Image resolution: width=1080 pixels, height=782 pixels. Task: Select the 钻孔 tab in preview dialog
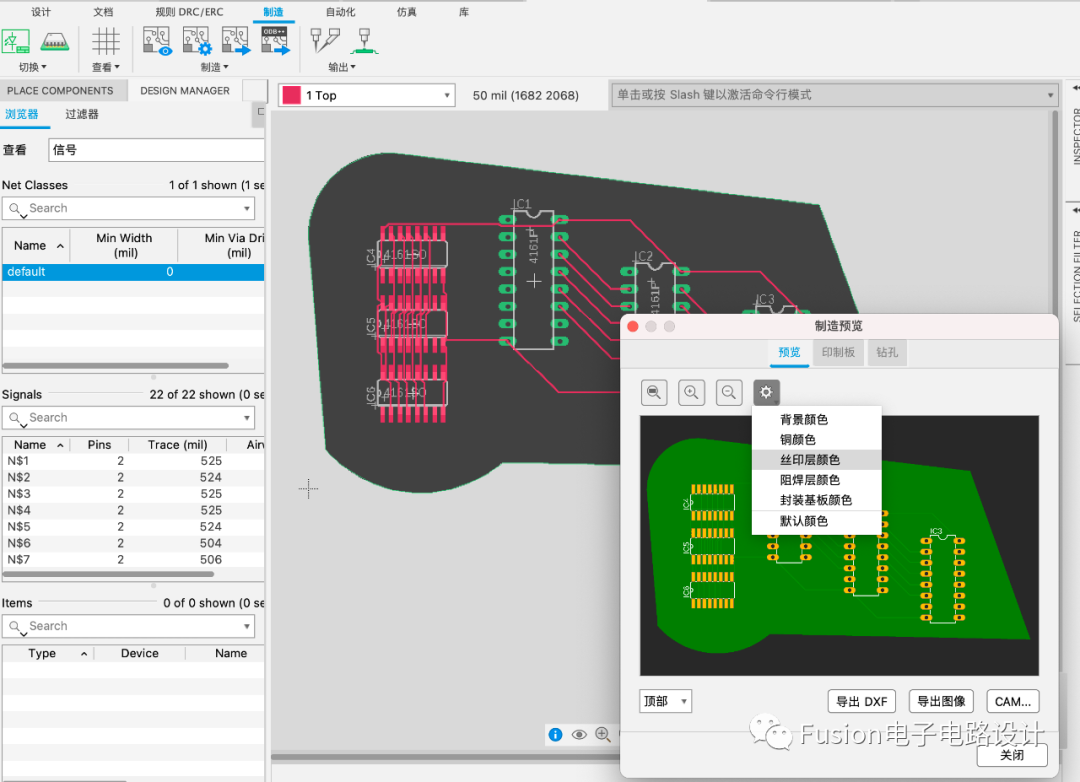point(887,352)
